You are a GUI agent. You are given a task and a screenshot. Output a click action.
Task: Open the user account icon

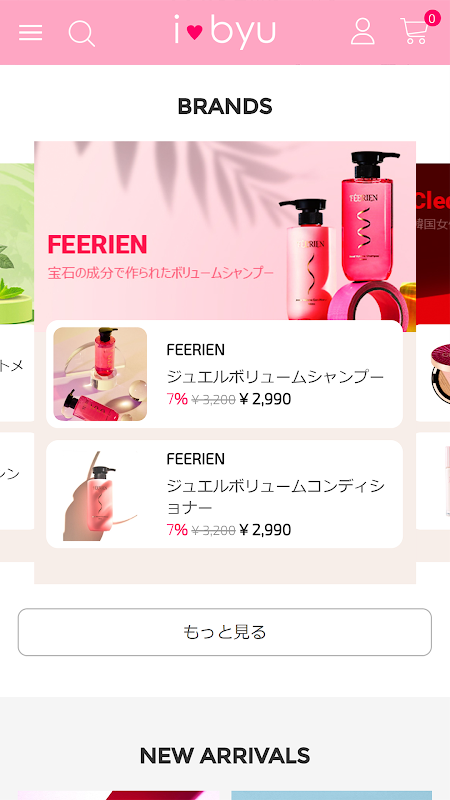(363, 32)
